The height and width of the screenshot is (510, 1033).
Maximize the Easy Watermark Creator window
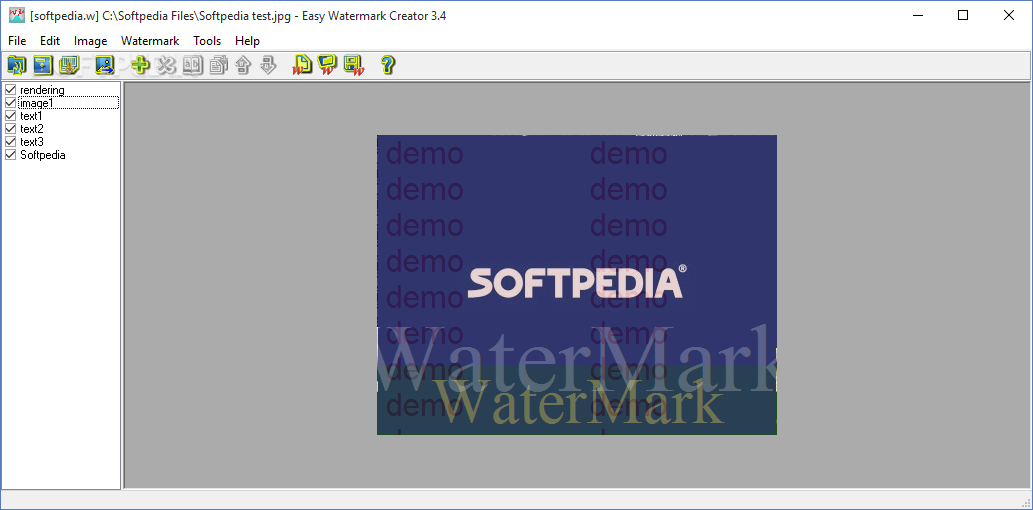pyautogui.click(x=963, y=16)
